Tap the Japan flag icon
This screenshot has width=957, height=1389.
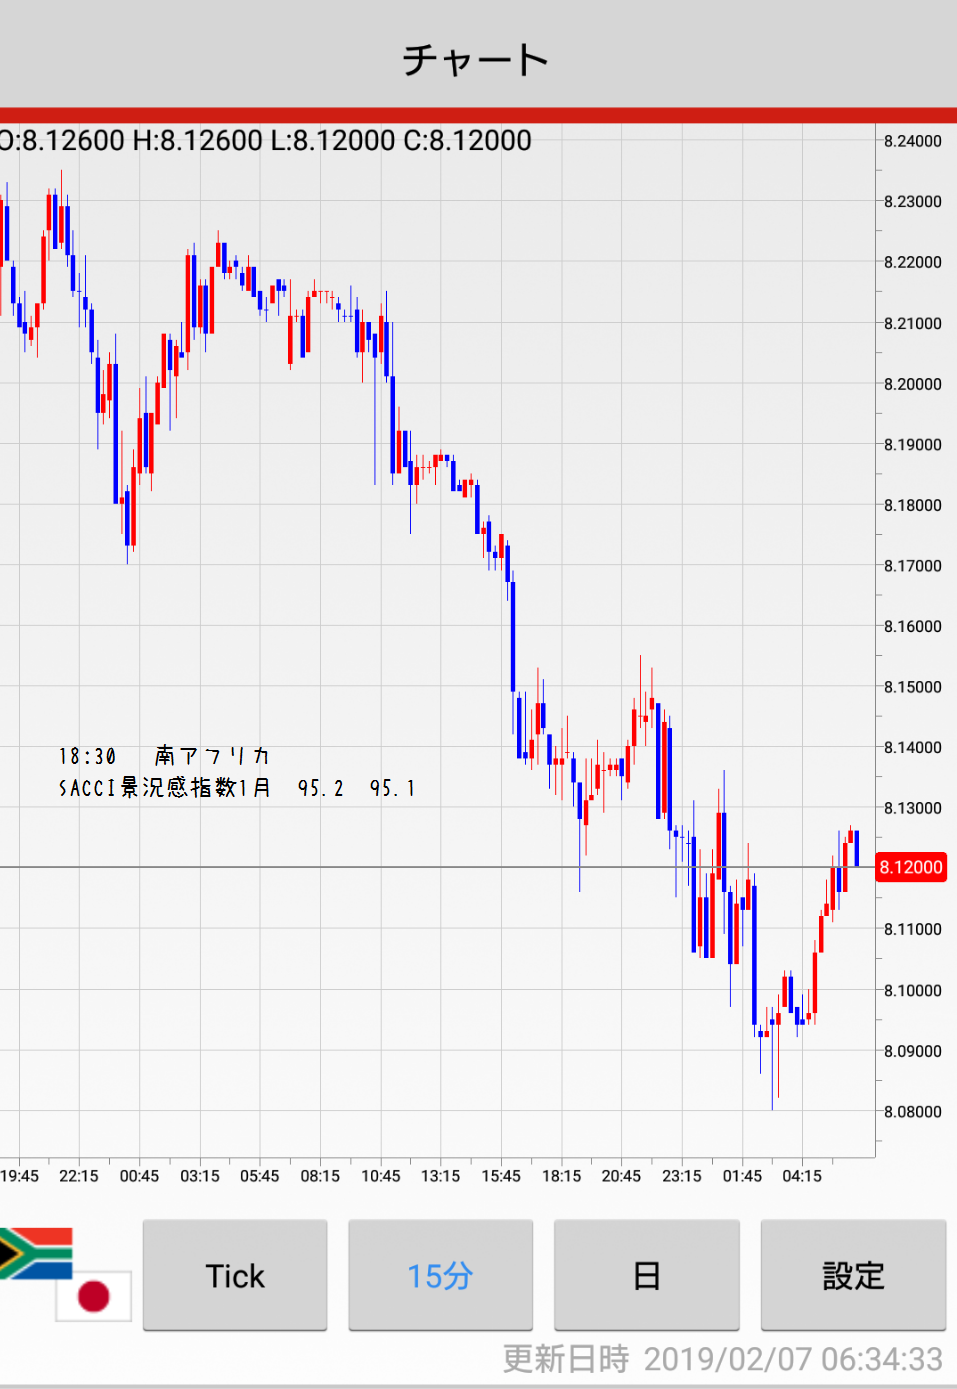coord(93,1296)
